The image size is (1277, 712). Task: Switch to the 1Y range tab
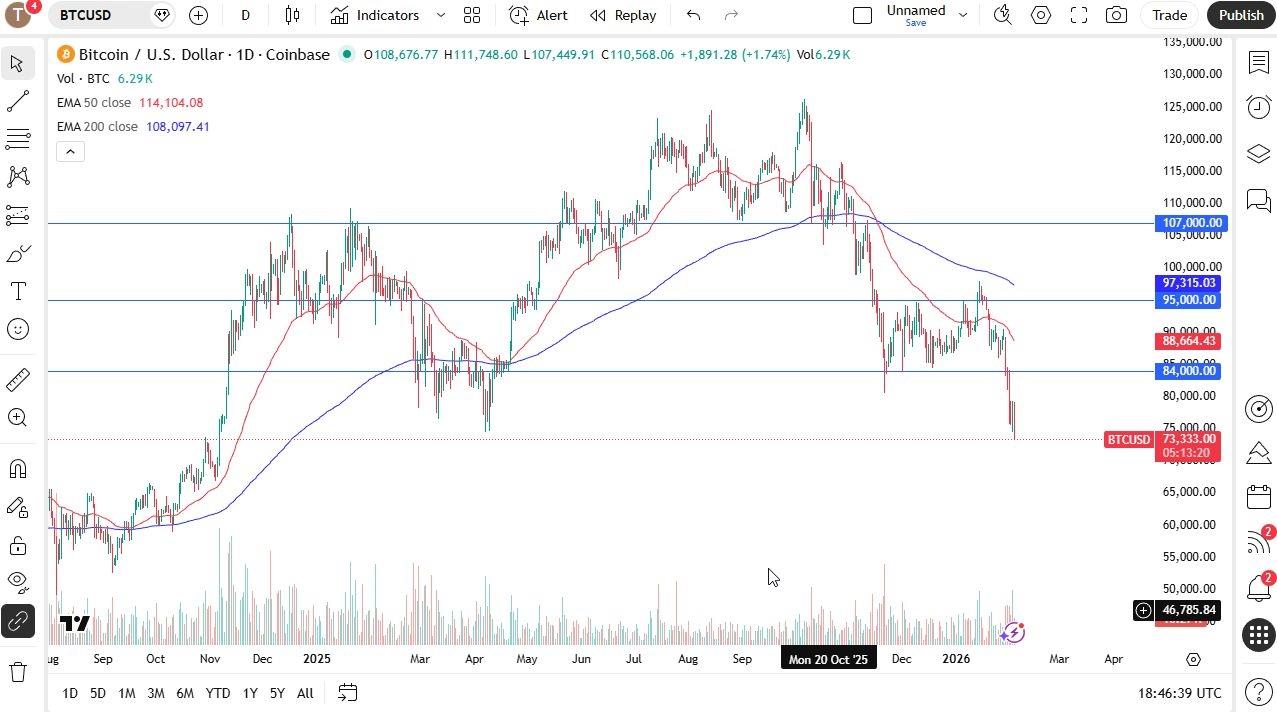[x=249, y=693]
